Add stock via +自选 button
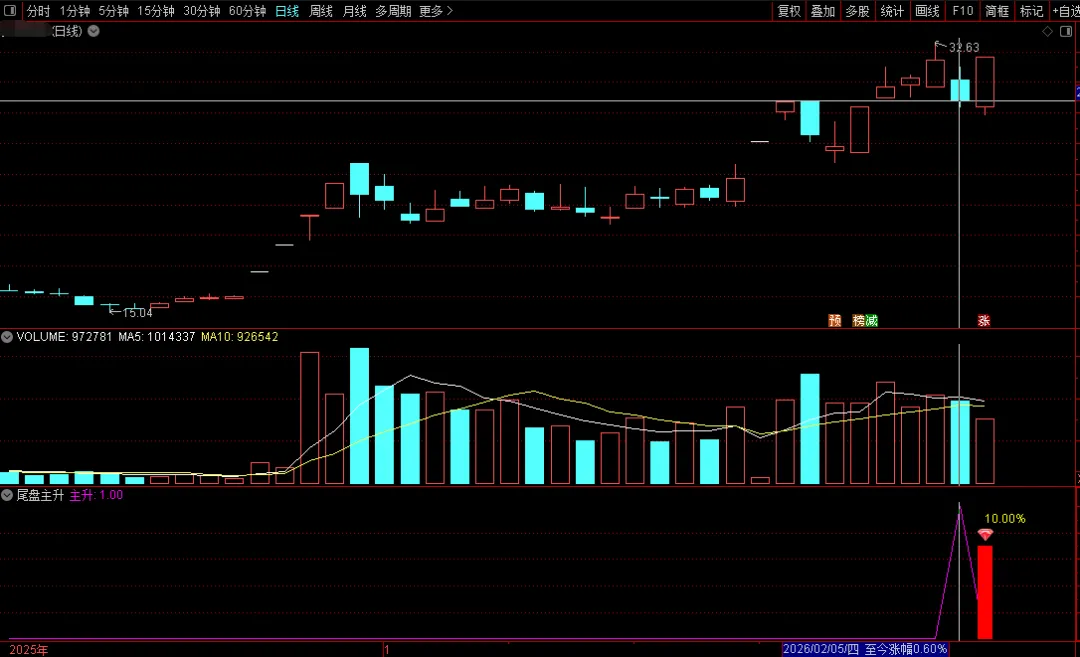The image size is (1080, 657). point(1066,11)
